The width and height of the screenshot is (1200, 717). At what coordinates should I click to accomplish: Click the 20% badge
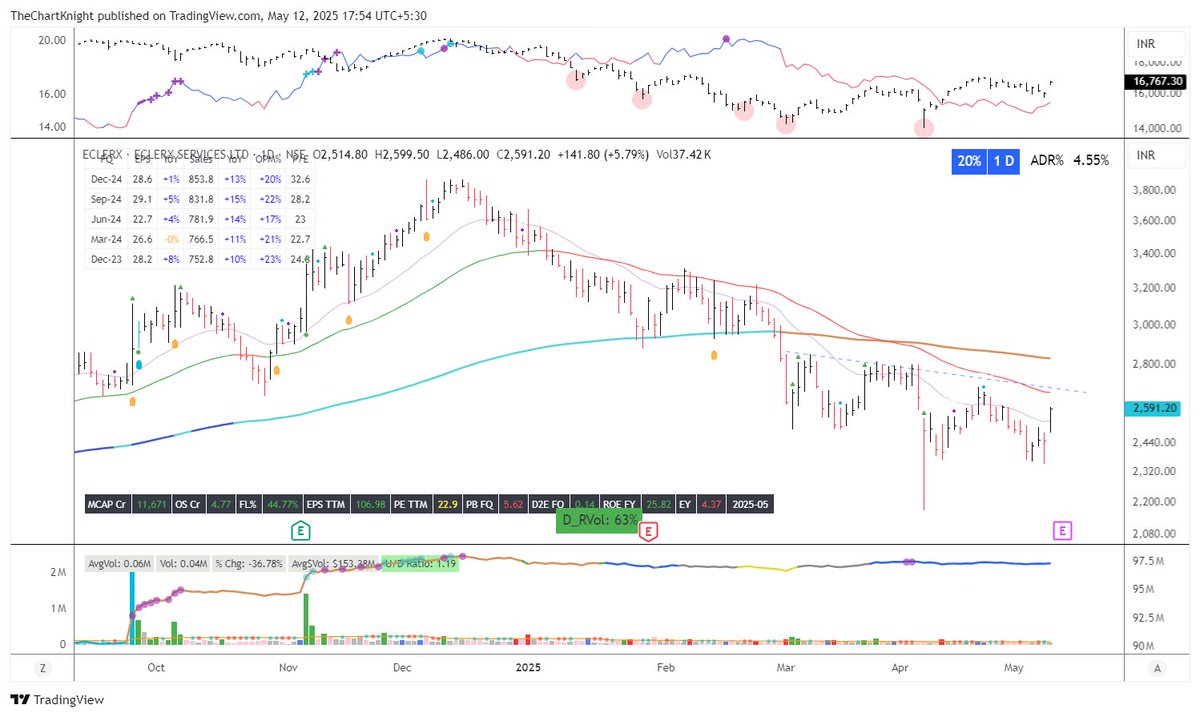[968, 160]
